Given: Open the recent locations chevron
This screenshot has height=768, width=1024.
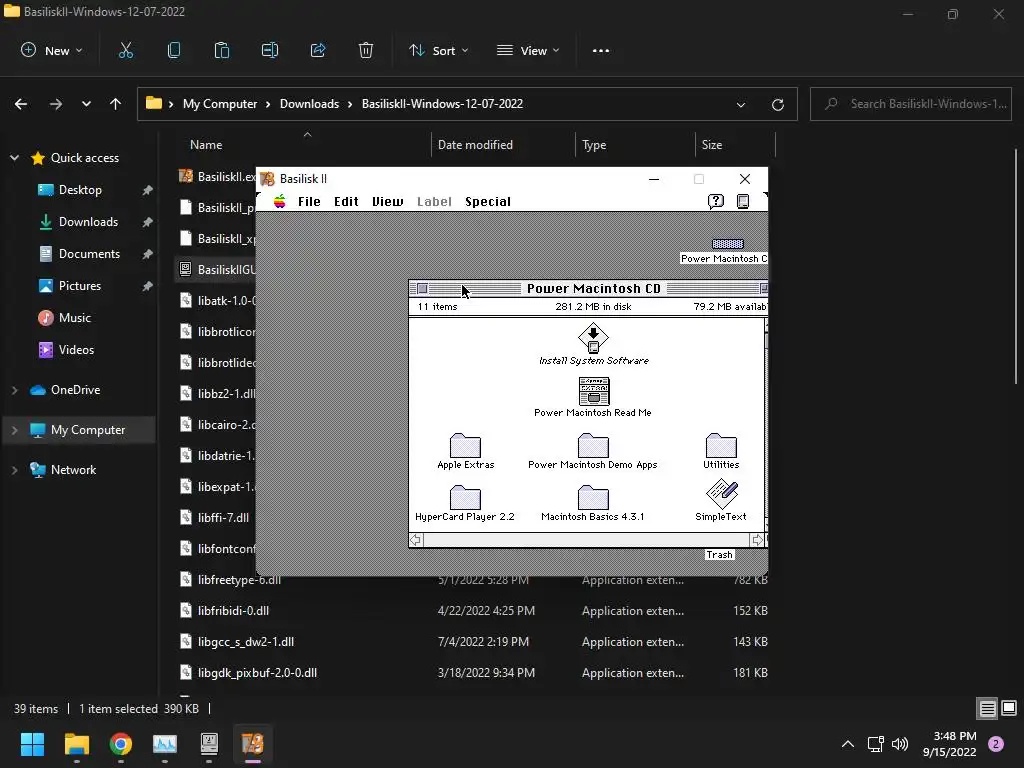Looking at the screenshot, I should [x=86, y=104].
